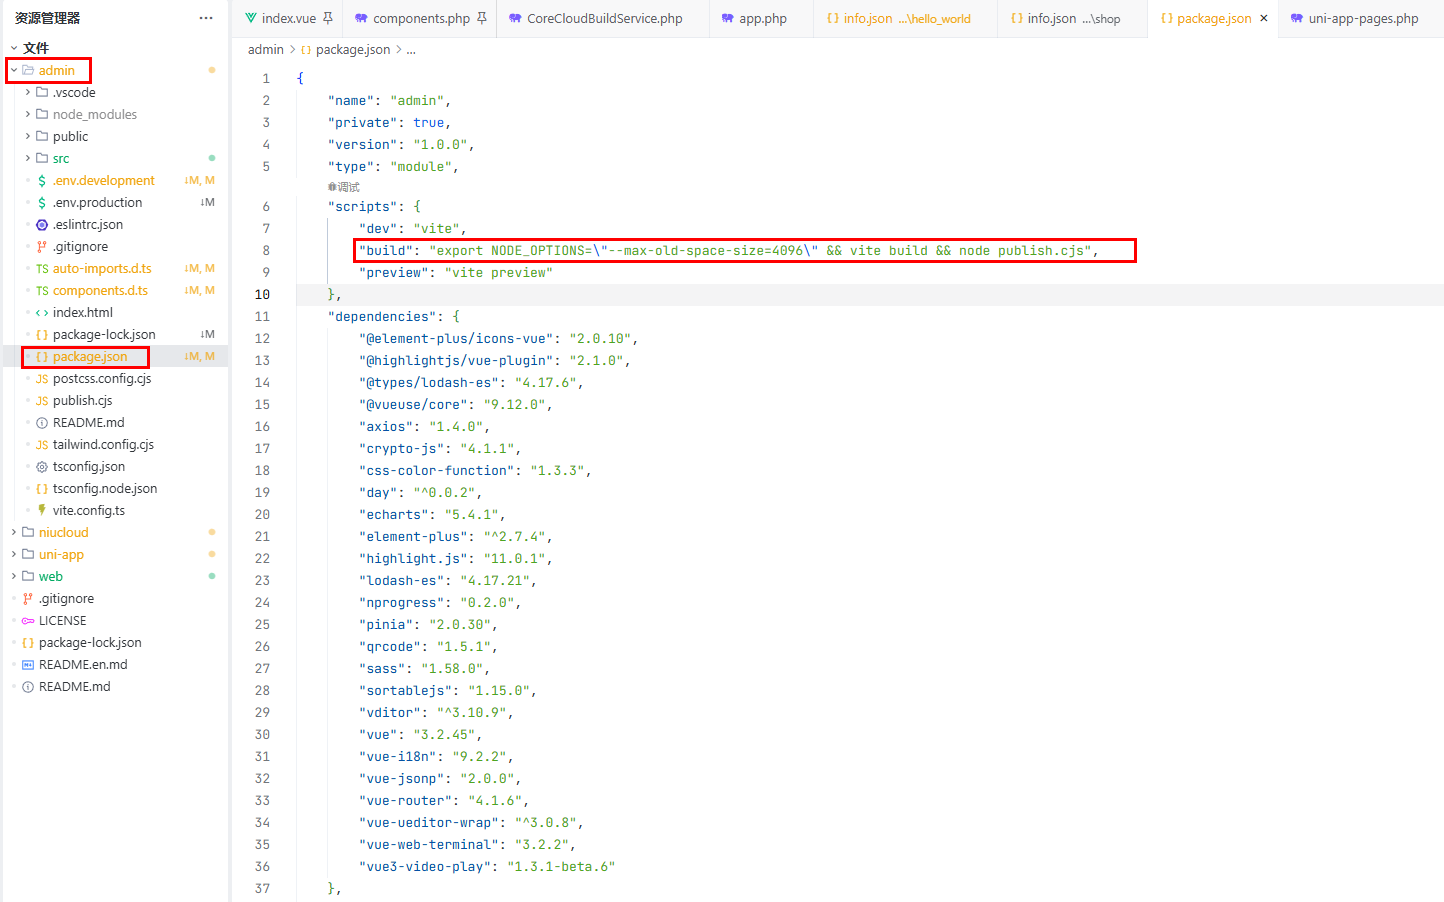The image size is (1444, 902).
Task: Click the admin breadcrumb segment
Action: (265, 49)
